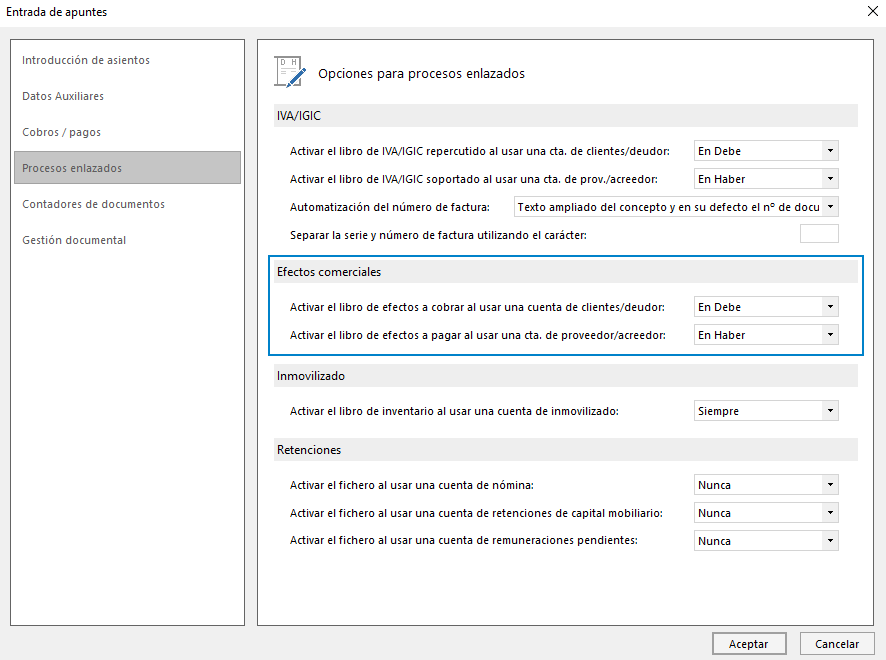Click the Inmovilizado section header
886x660 pixels.
tap(566, 376)
